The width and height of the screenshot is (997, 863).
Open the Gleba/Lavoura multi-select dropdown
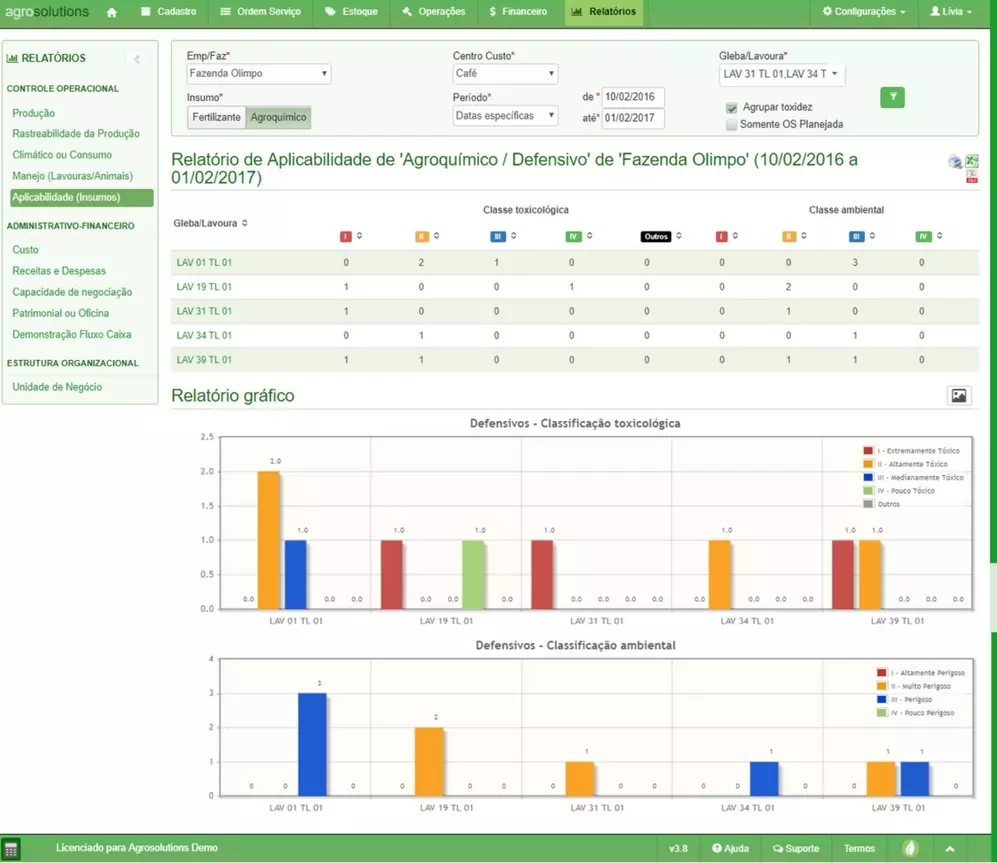click(x=781, y=74)
